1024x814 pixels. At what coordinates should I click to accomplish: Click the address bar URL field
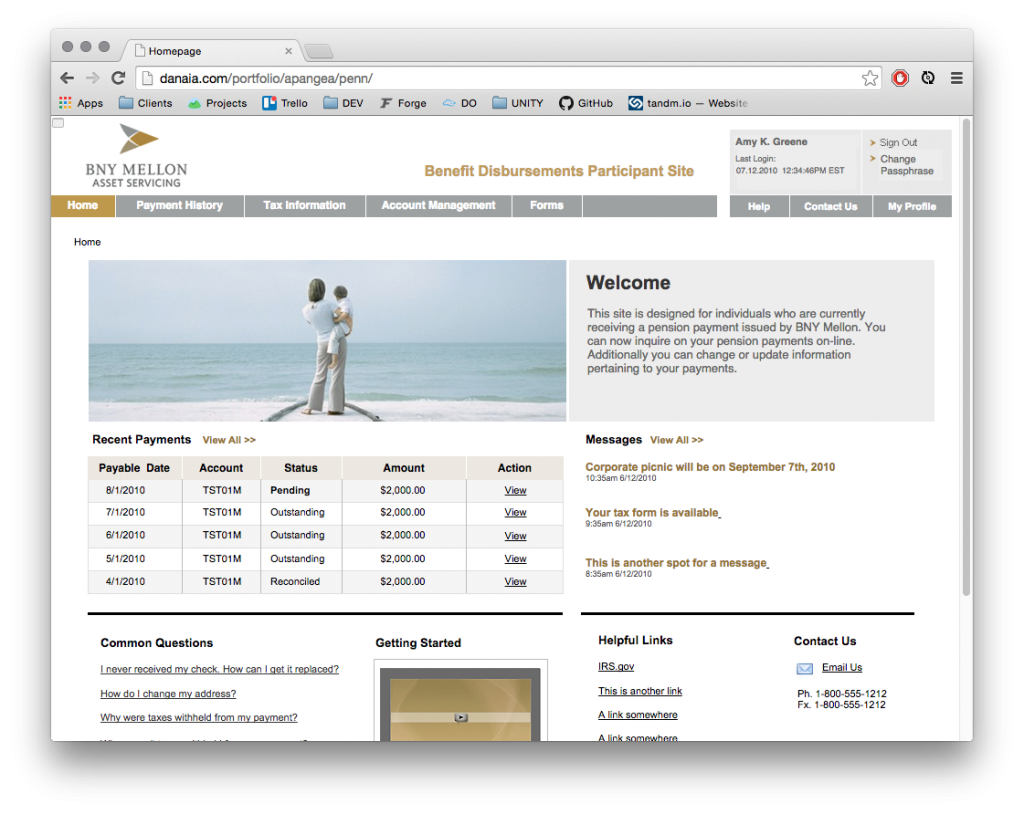coord(506,78)
